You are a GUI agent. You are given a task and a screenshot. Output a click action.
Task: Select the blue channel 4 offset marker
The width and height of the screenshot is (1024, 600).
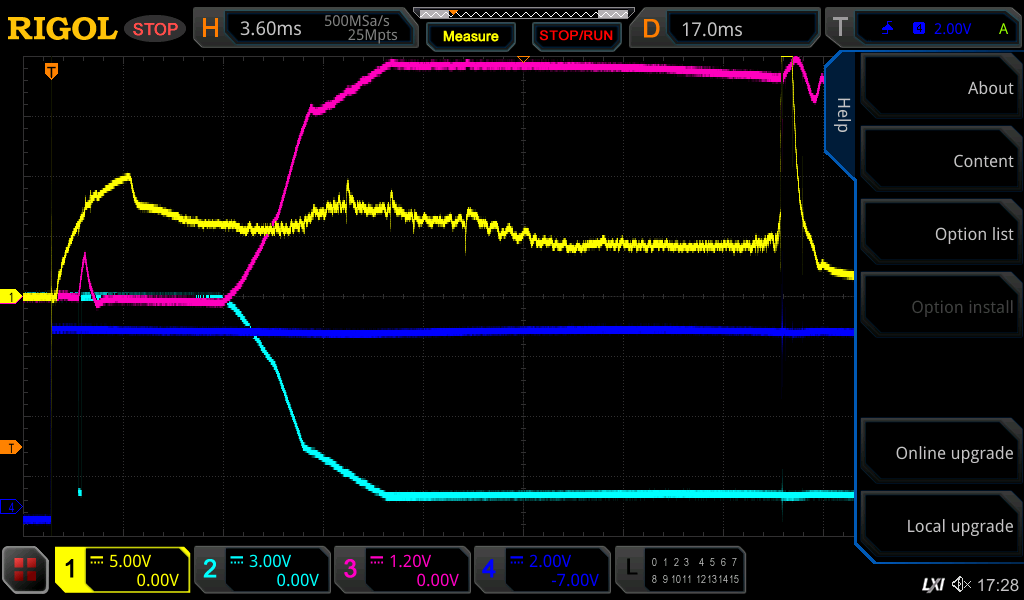12,507
